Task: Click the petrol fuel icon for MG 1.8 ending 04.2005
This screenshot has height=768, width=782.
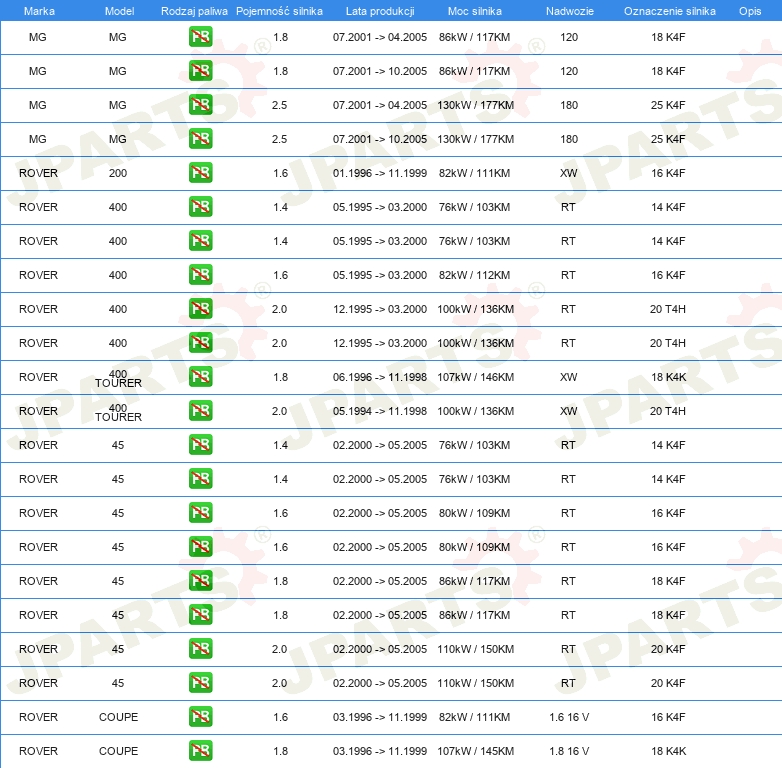Action: coord(200,37)
